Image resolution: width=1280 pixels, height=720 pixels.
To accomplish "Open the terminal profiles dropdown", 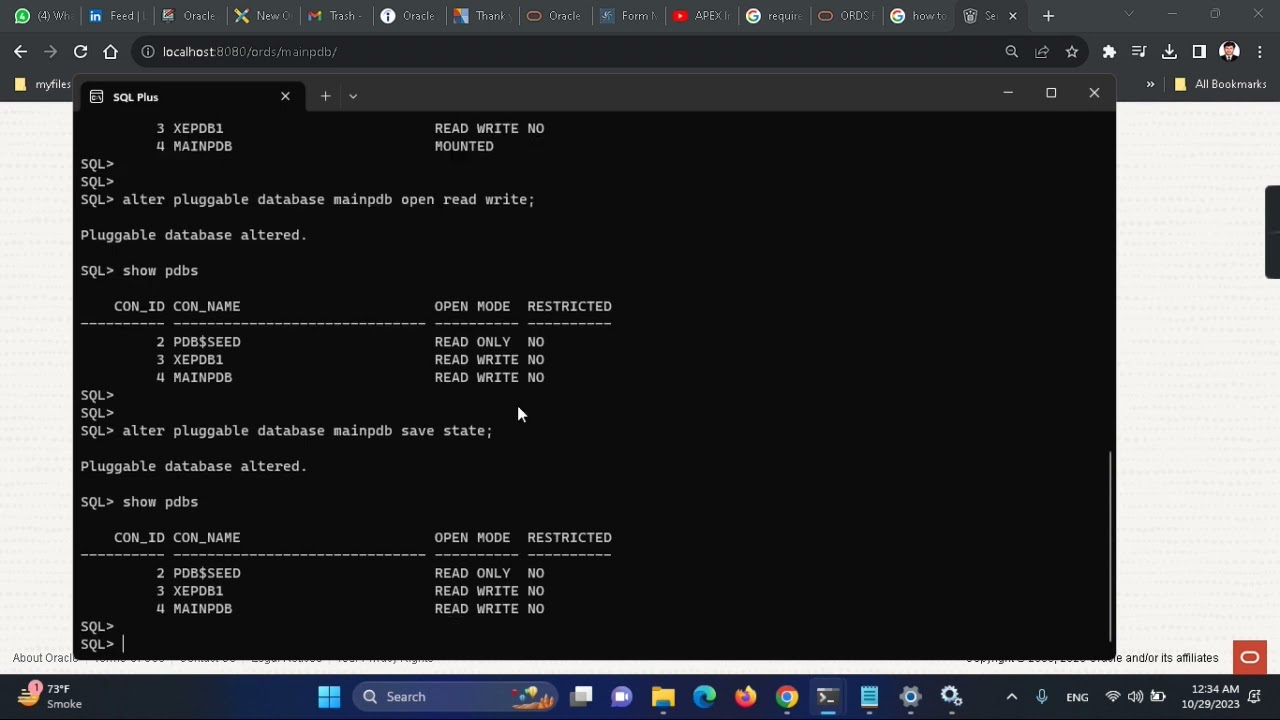I will tap(353, 96).
